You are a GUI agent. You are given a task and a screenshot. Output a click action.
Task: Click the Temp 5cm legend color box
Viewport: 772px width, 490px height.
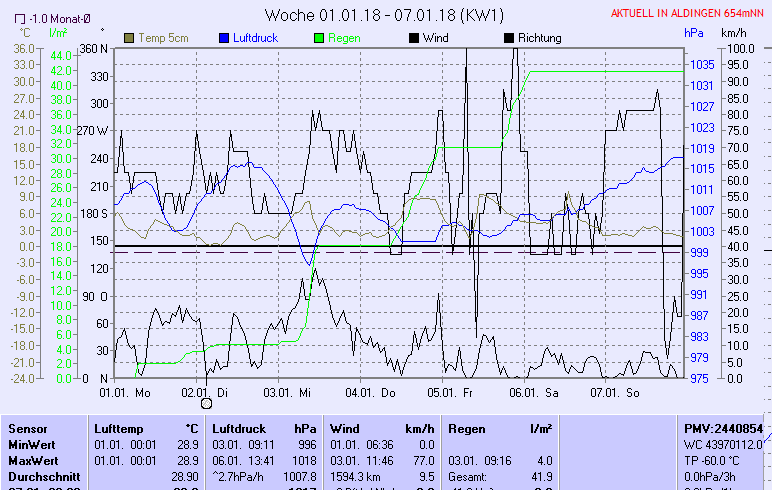coord(129,38)
